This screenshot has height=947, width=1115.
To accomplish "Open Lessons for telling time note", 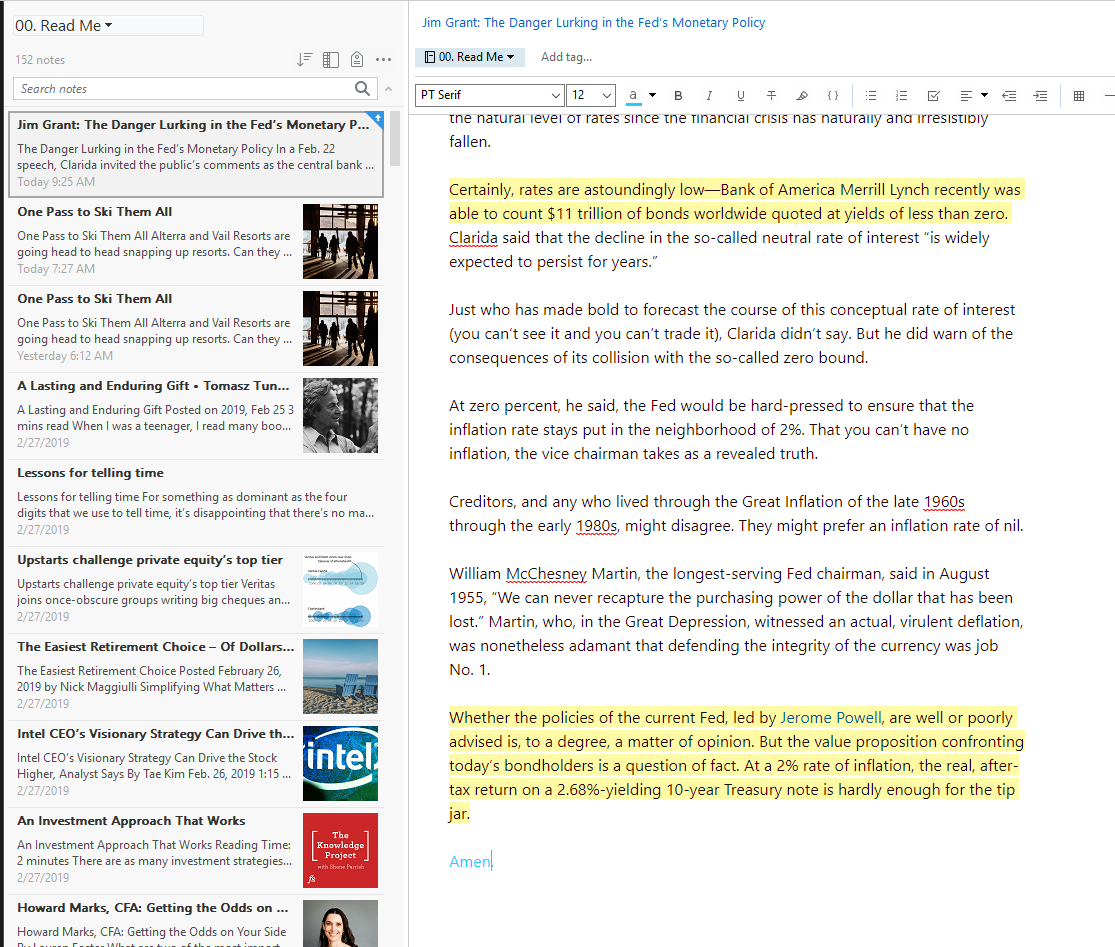I will (x=196, y=502).
